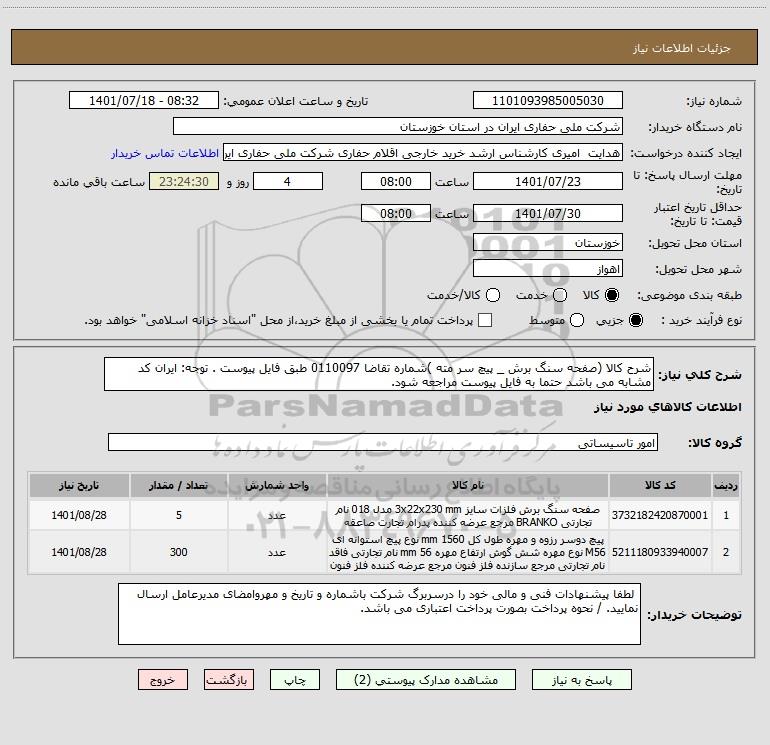Screen dimensions: 770x745
Task: Click quantity 5 in row 1
Action: (x=179, y=515)
